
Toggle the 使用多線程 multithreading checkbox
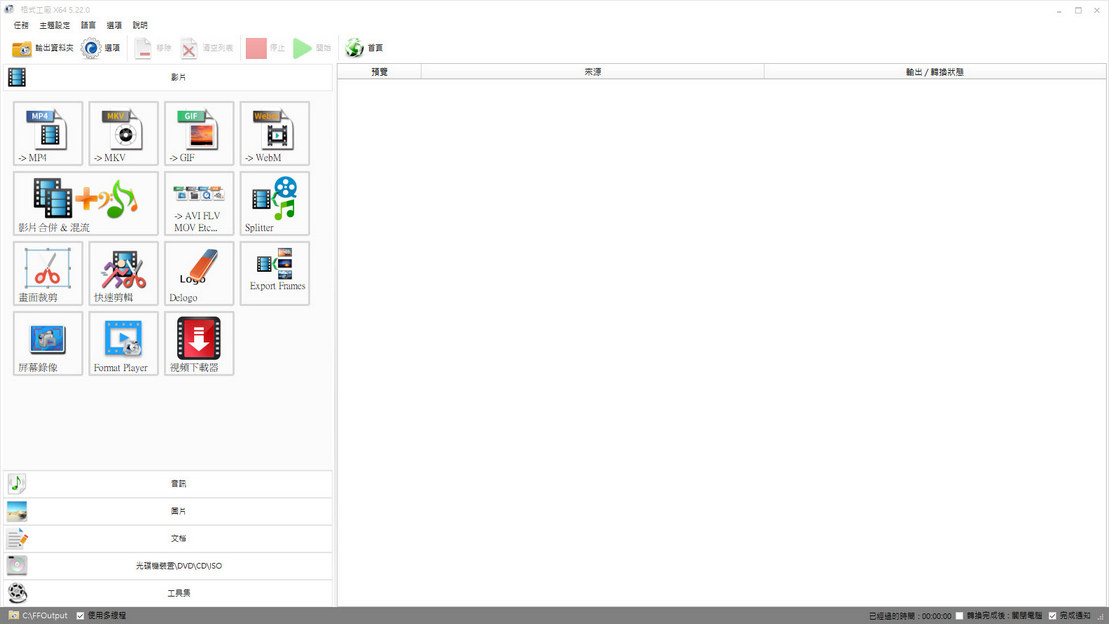(x=81, y=616)
